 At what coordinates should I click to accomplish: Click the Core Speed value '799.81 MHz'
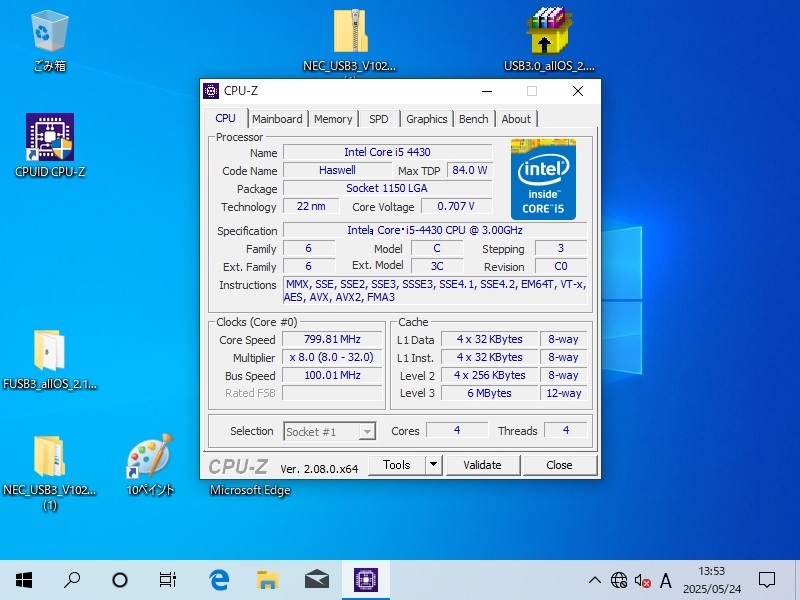click(332, 339)
